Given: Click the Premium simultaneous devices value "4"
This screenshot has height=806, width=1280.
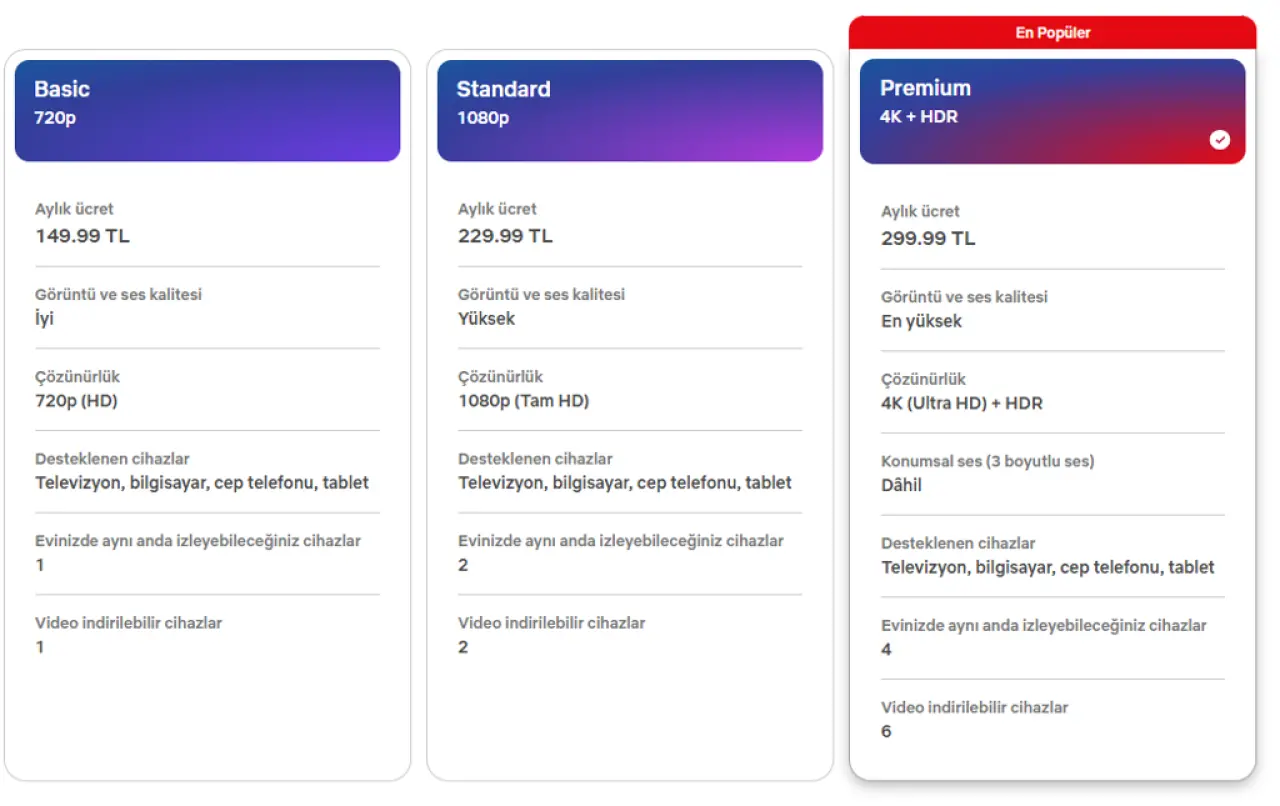Looking at the screenshot, I should tap(886, 649).
